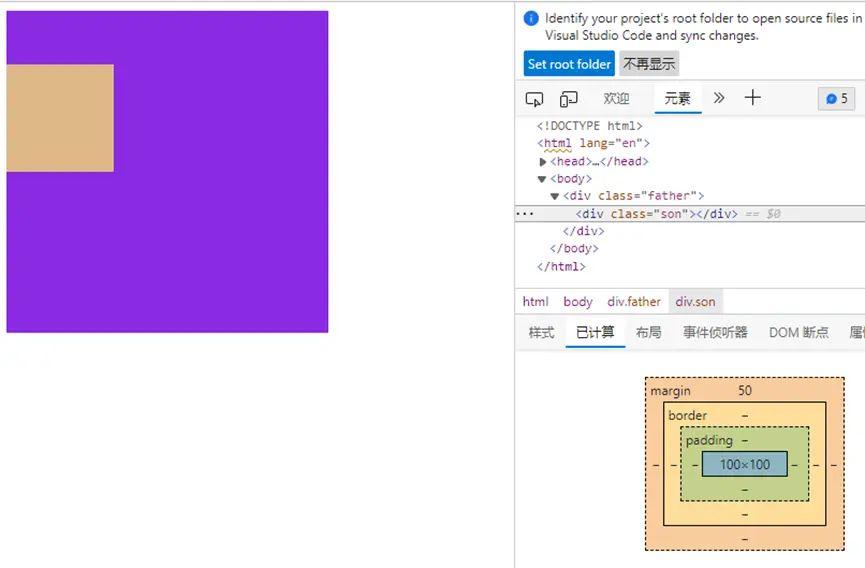Click the padding label in box model
The height and width of the screenshot is (568, 865).
point(709,441)
